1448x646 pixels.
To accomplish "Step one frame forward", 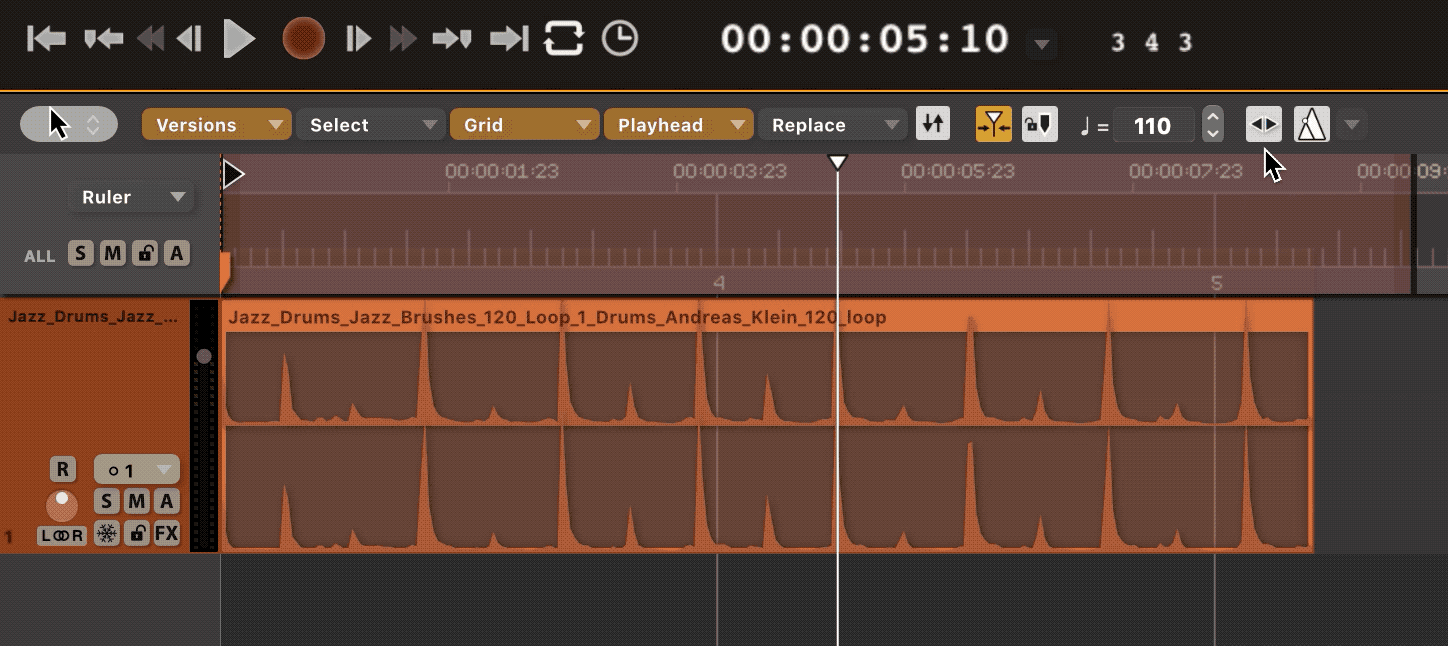I will [358, 39].
